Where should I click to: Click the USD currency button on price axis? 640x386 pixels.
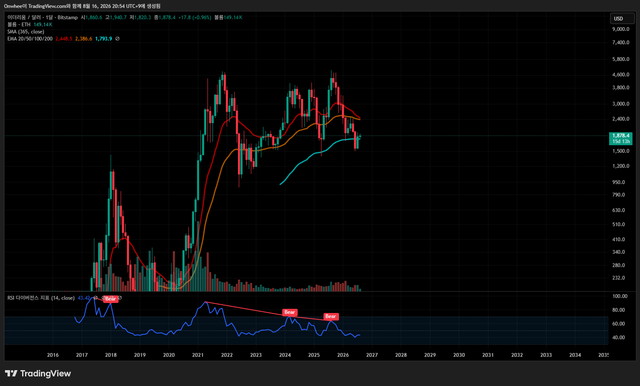point(621,18)
